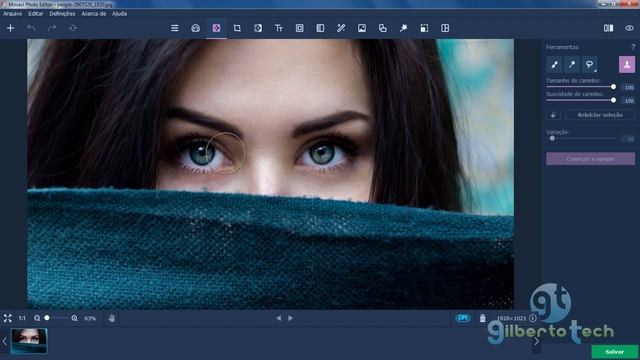
Task: Toggle before/after comparison view
Action: [x=609, y=28]
